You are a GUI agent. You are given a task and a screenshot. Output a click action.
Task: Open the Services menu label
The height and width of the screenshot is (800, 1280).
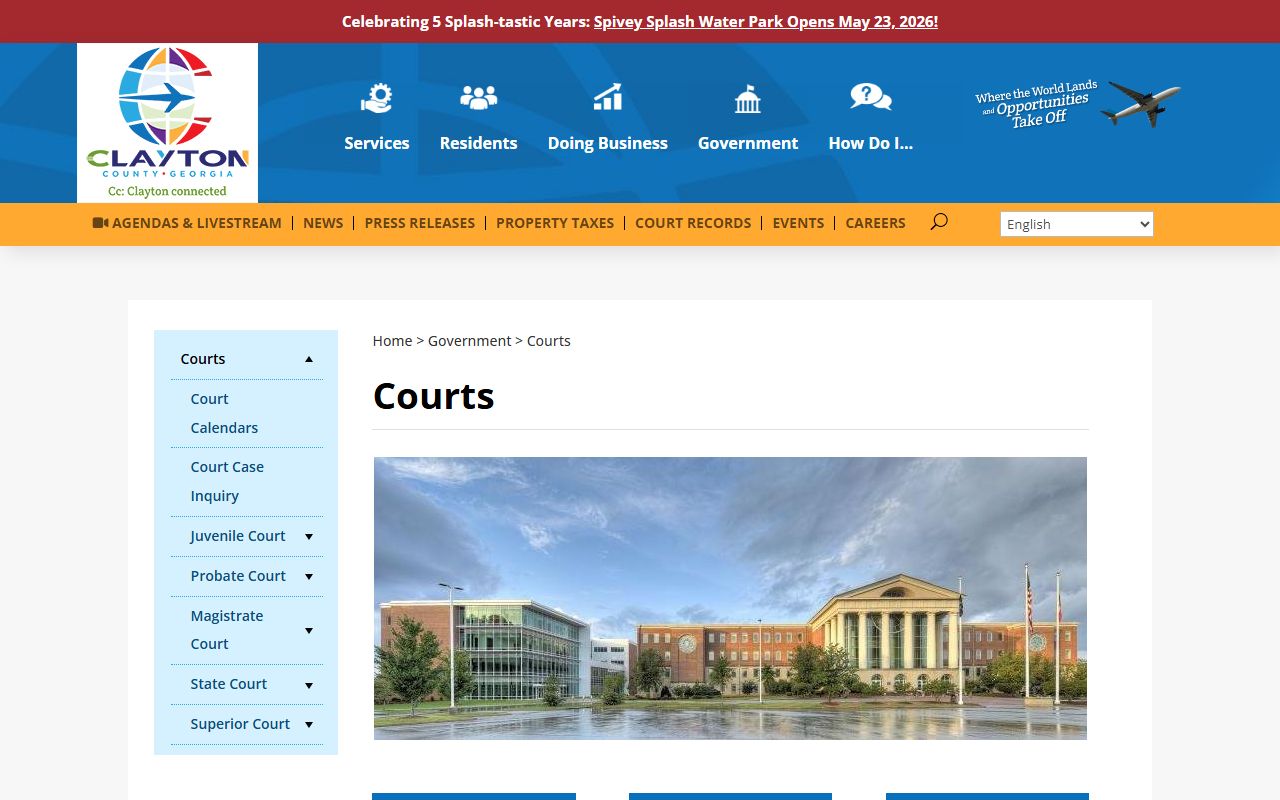(377, 143)
